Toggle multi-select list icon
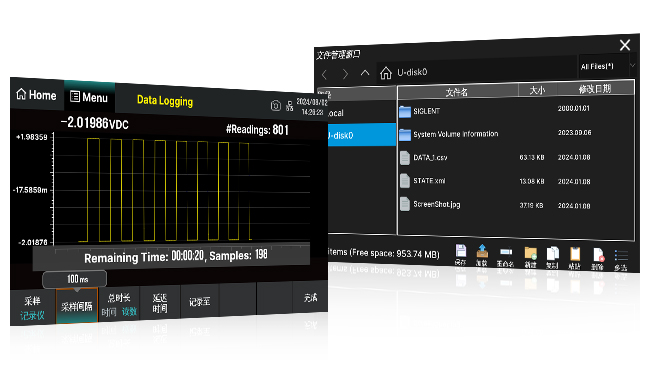This screenshot has height=380, width=650. click(x=621, y=255)
